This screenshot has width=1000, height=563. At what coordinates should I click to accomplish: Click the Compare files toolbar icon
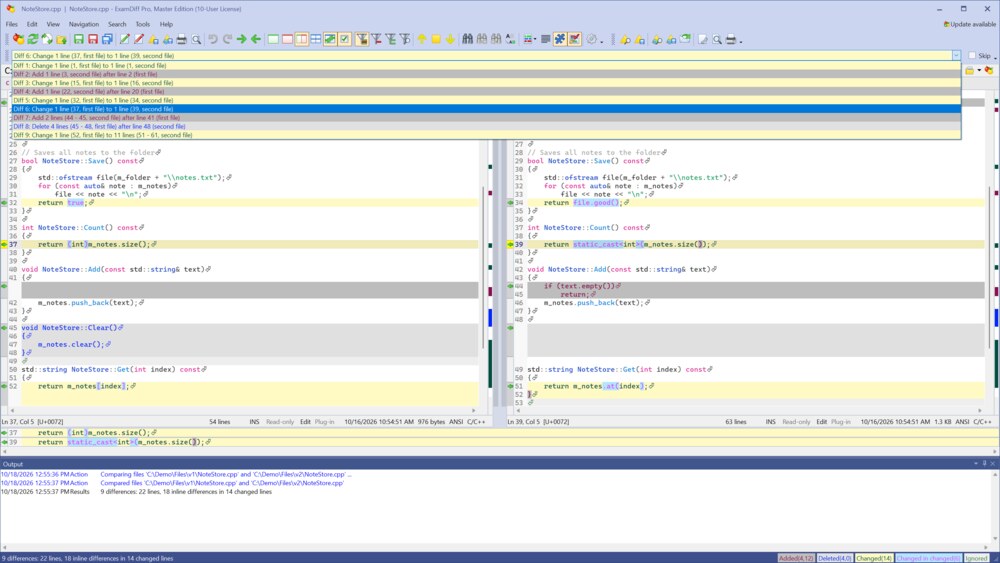[18, 40]
